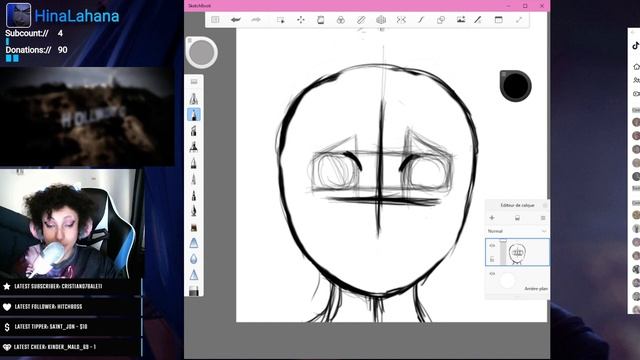Open the Perspective guides tool
Image resolution: width=640 pixels, height=360 pixels.
tap(381, 20)
